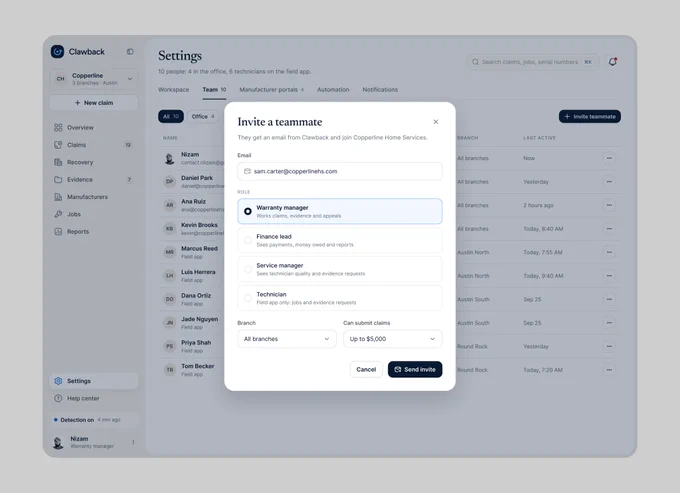Switch to the Manufacturer portals tab
The height and width of the screenshot is (493, 680).
[271, 89]
